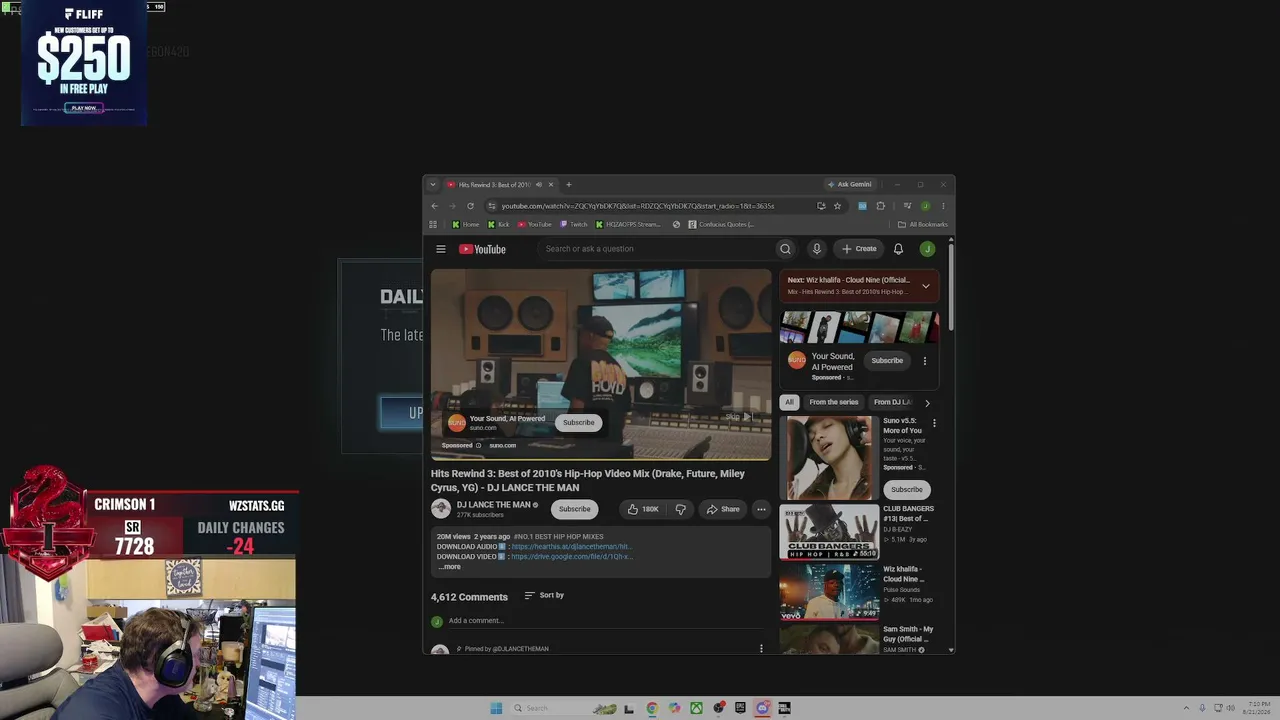Image resolution: width=1280 pixels, height=720 pixels.
Task: Open the Windows Start menu
Action: 496,708
